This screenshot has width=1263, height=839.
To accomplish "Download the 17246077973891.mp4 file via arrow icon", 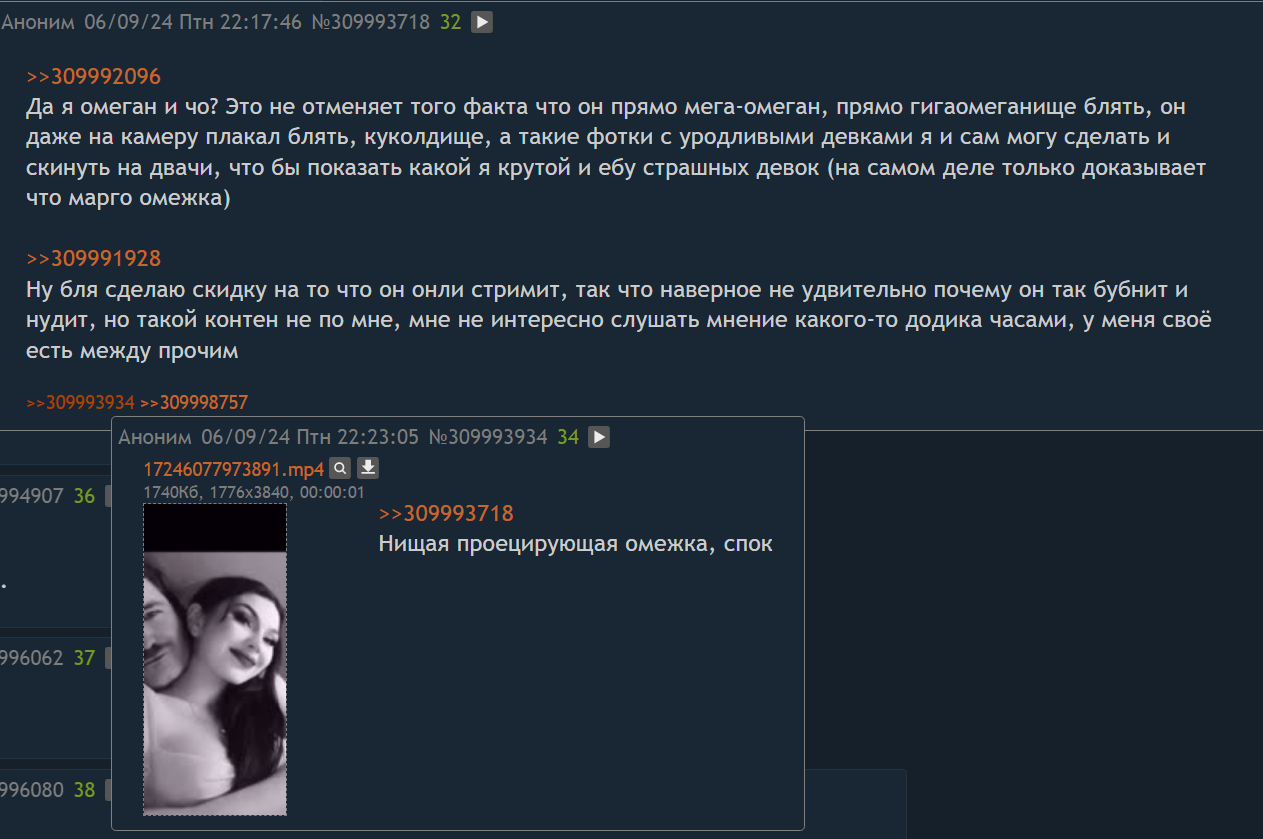I will click(368, 468).
